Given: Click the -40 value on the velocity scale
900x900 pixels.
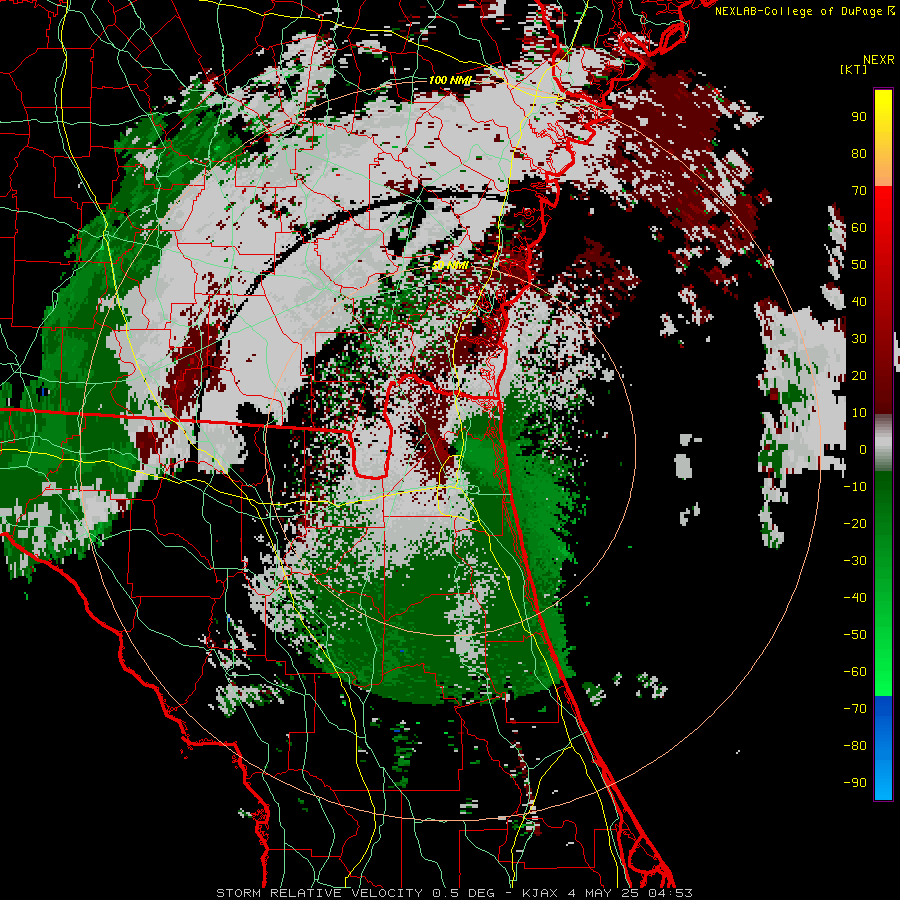Looking at the screenshot, I should click(855, 598).
